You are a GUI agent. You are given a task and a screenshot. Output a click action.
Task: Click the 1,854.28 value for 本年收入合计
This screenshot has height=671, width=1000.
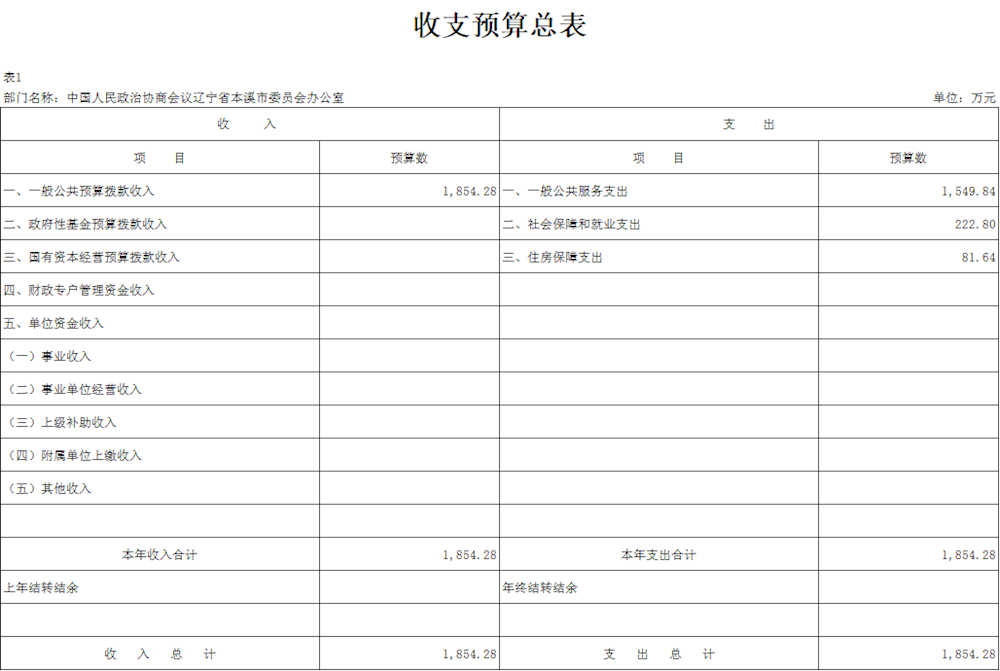[469, 555]
